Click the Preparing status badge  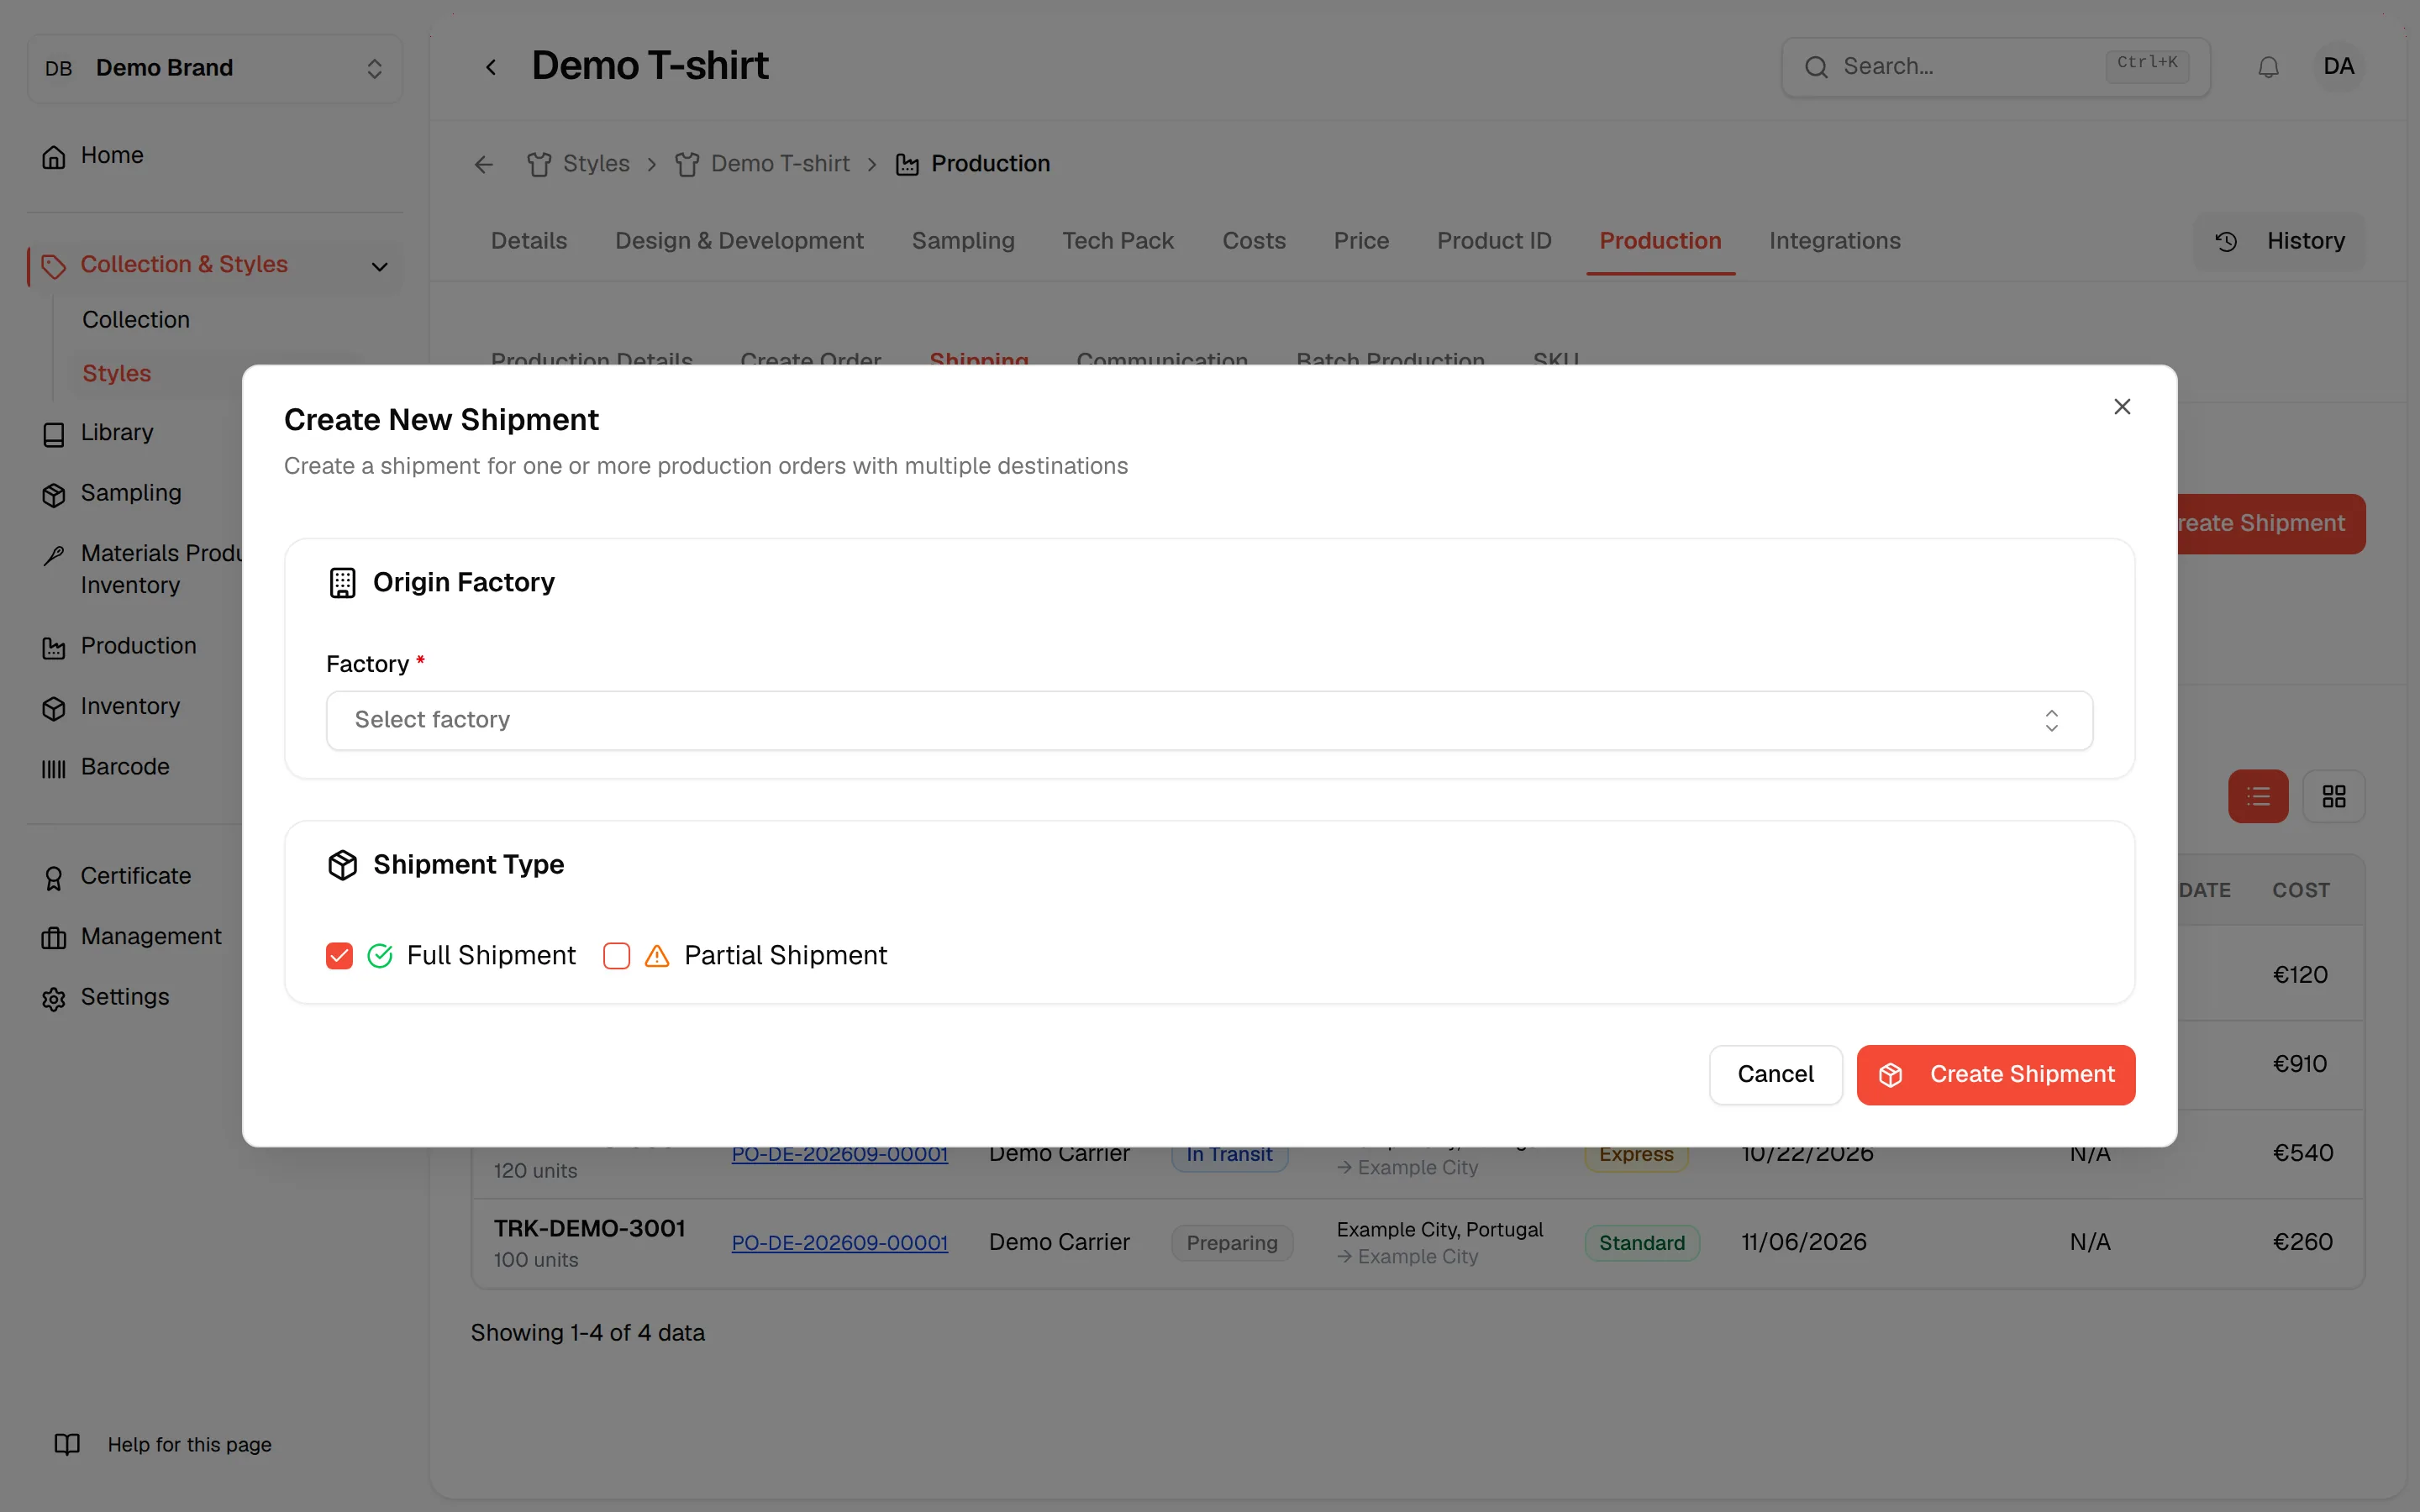tap(1232, 1243)
